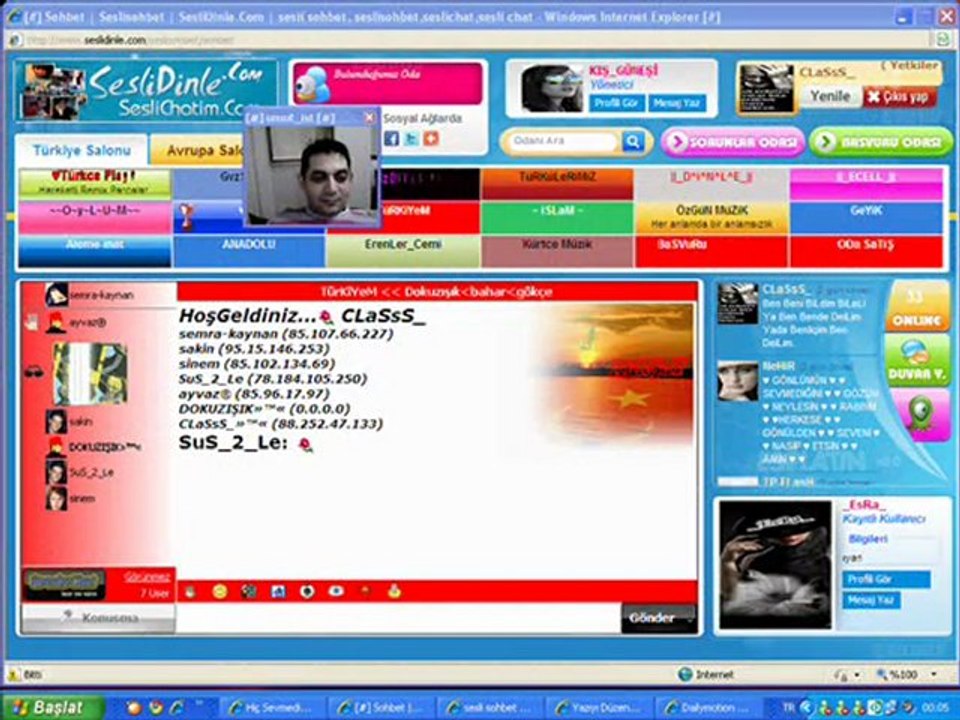Join the ÖzGüN MüZiK room

click(711, 218)
